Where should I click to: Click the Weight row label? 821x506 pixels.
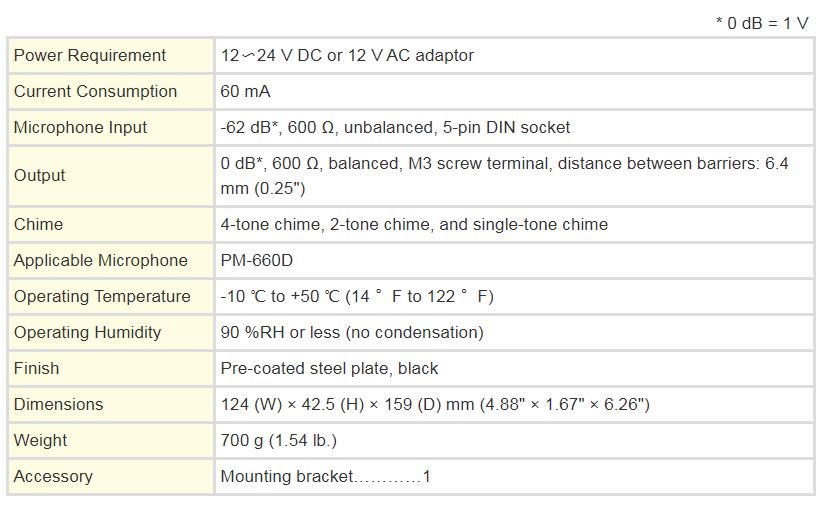[40, 440]
